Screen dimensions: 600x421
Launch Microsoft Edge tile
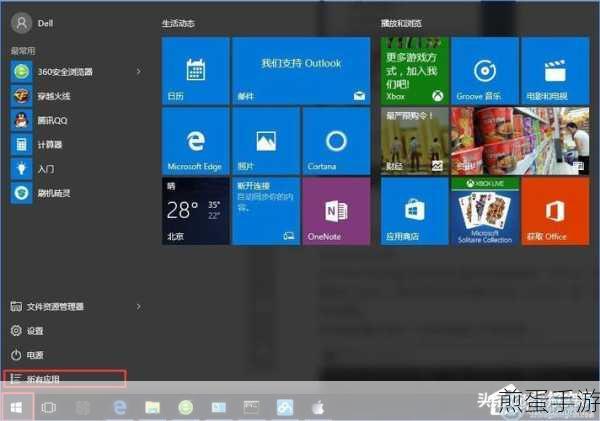coord(196,141)
